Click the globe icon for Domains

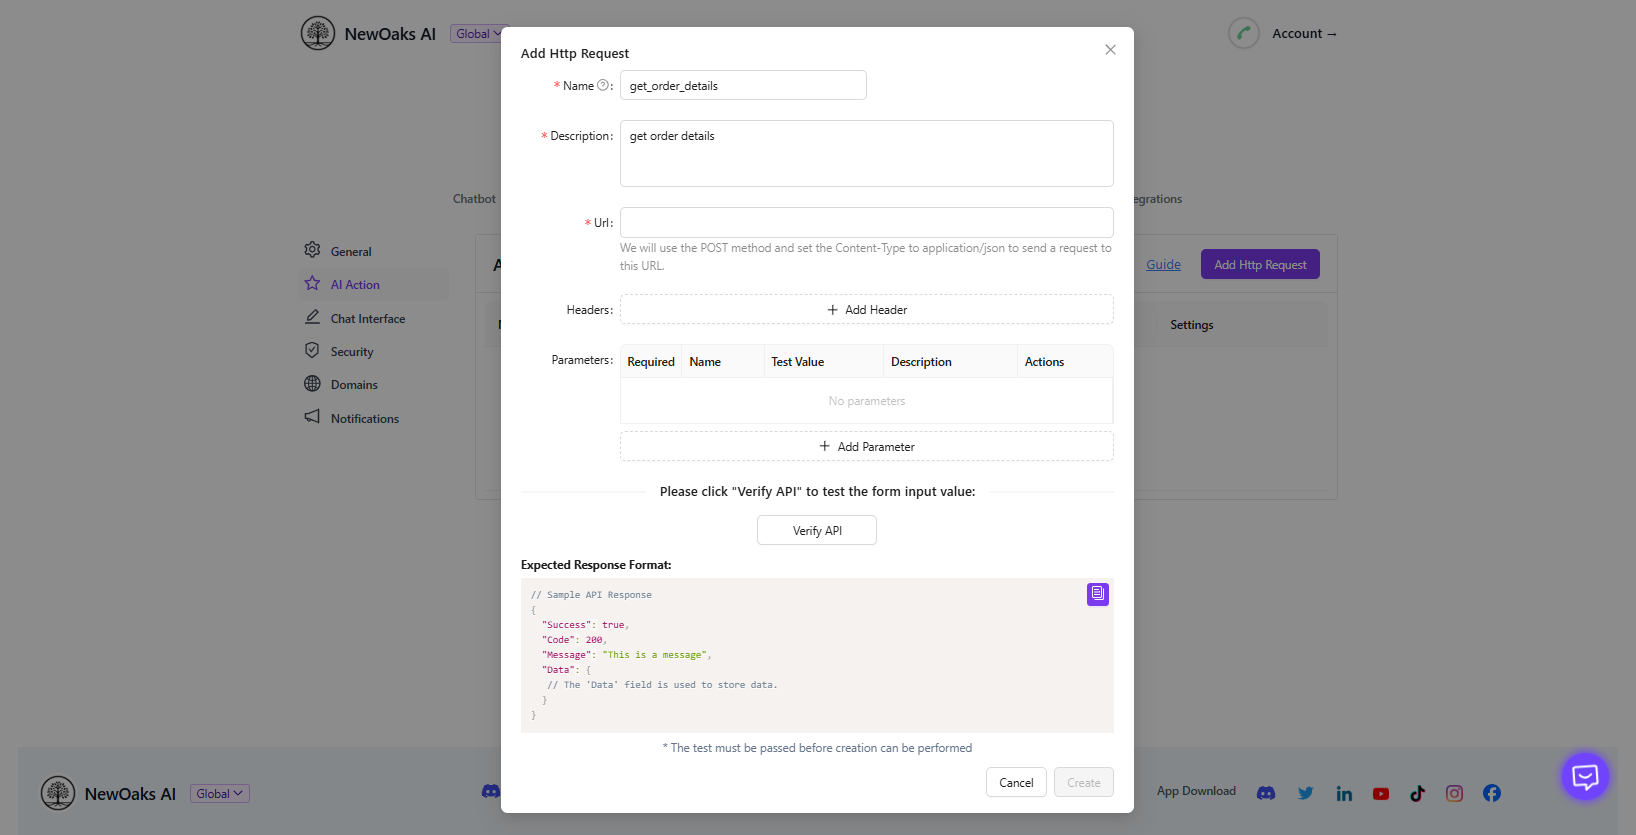click(x=312, y=384)
